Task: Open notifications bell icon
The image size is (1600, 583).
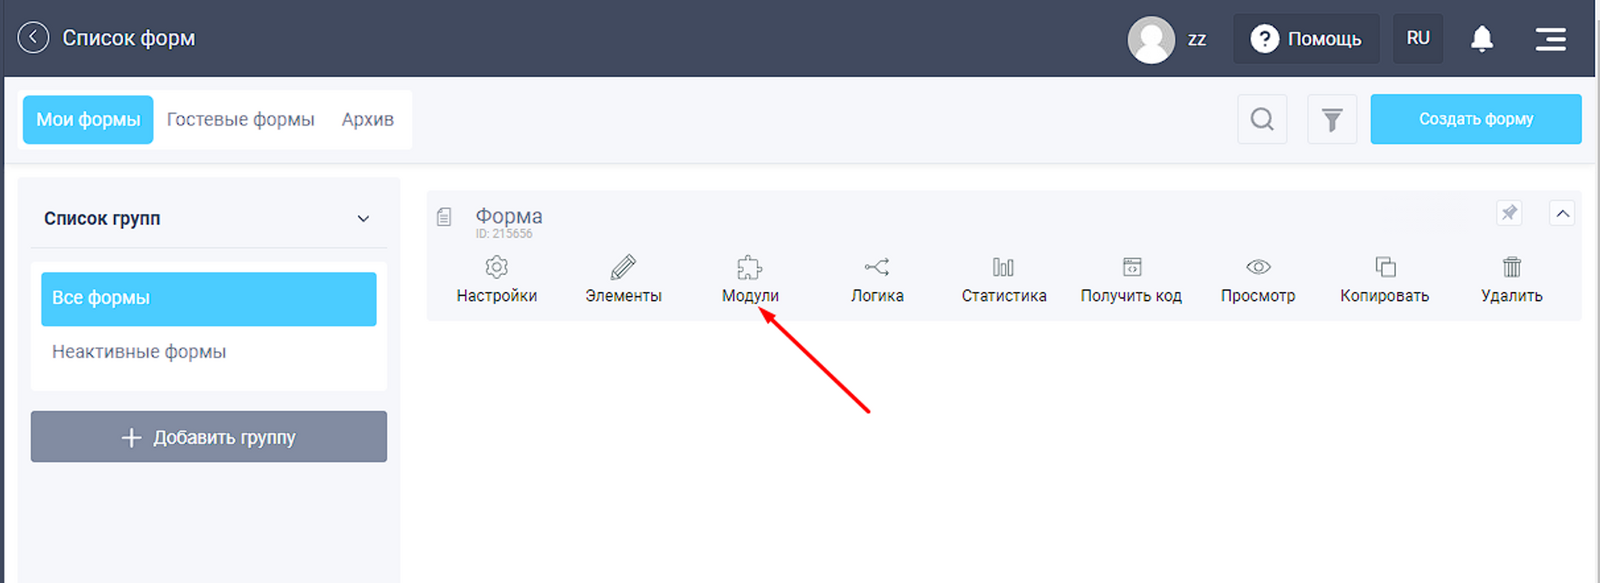Action: (1481, 39)
